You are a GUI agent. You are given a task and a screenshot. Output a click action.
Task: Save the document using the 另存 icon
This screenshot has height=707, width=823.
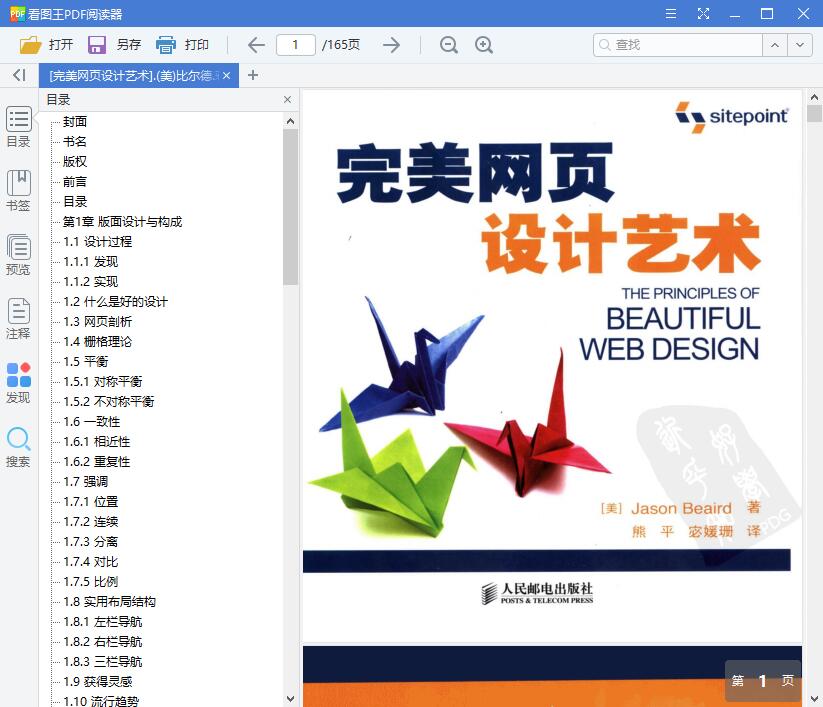tap(95, 44)
